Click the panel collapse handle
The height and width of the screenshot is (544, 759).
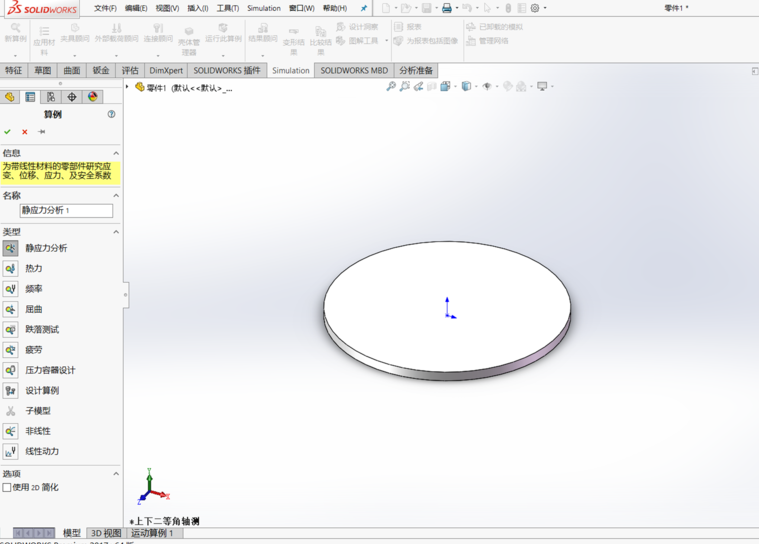point(126,295)
